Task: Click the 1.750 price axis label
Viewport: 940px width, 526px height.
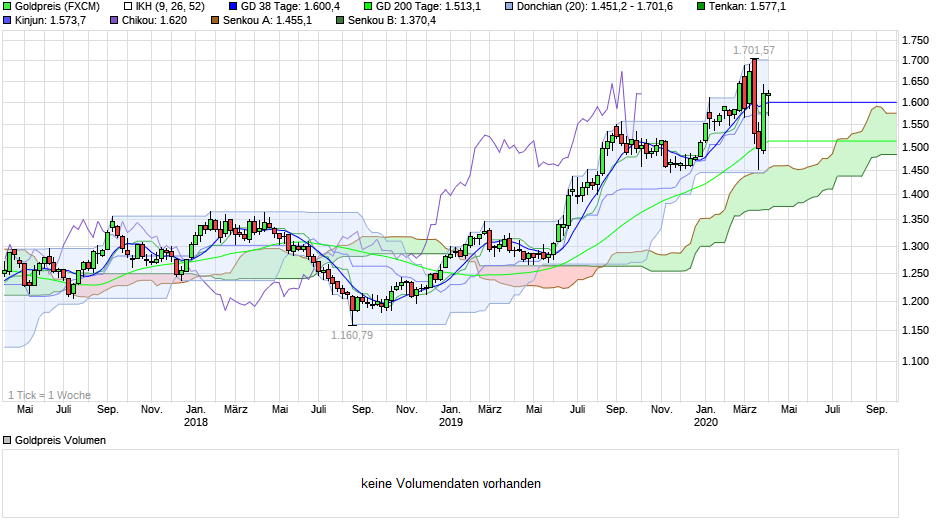Action: (915, 40)
